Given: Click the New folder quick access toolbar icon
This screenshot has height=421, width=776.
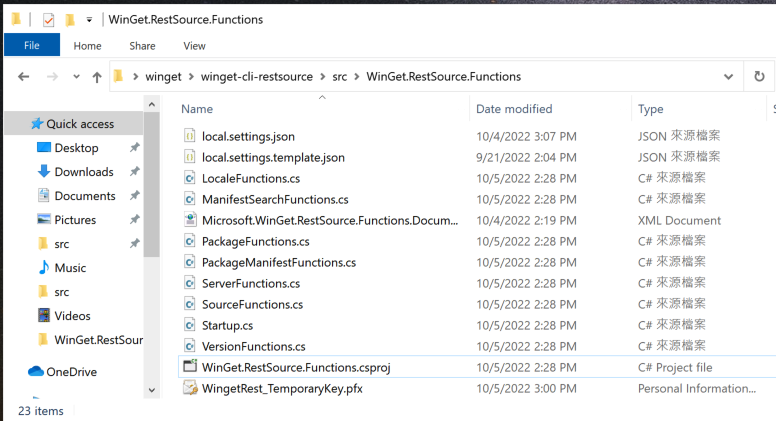Looking at the screenshot, I should pos(70,20).
